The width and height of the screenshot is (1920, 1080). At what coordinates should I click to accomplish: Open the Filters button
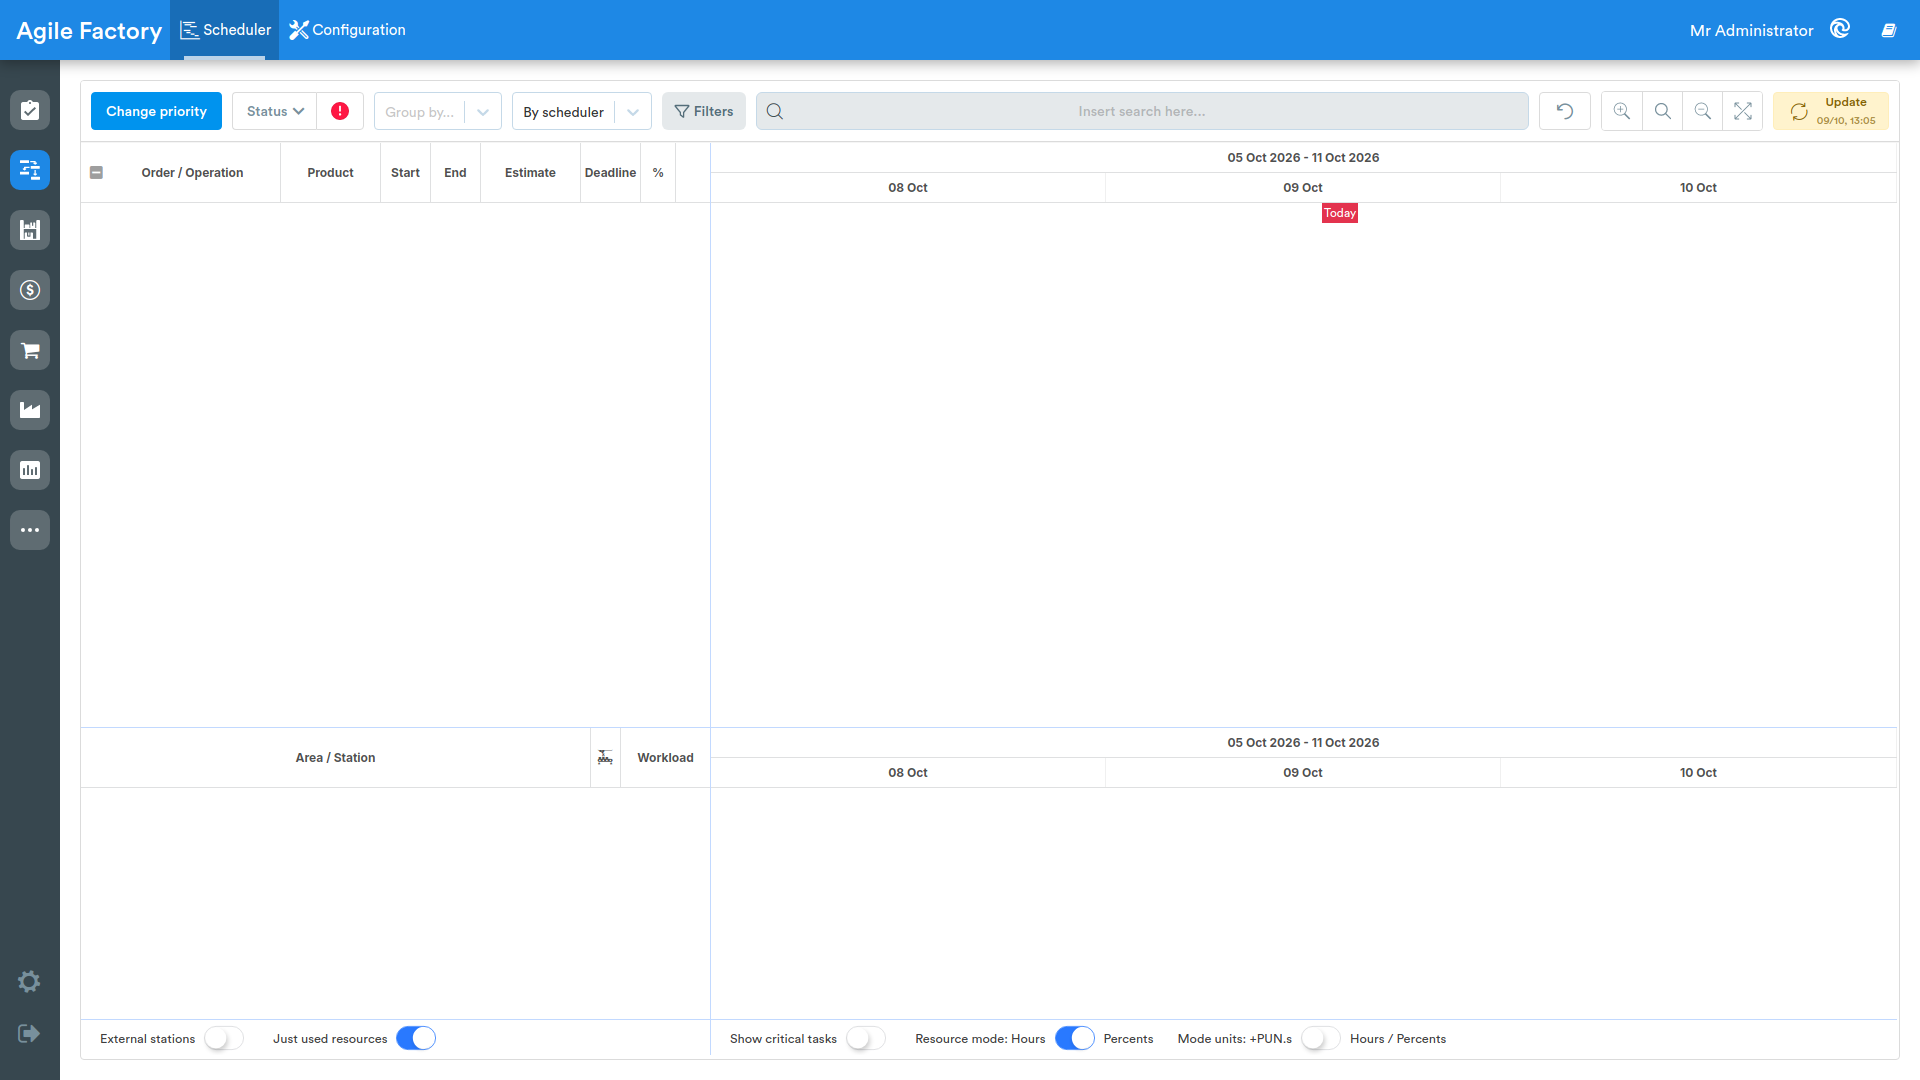[704, 111]
